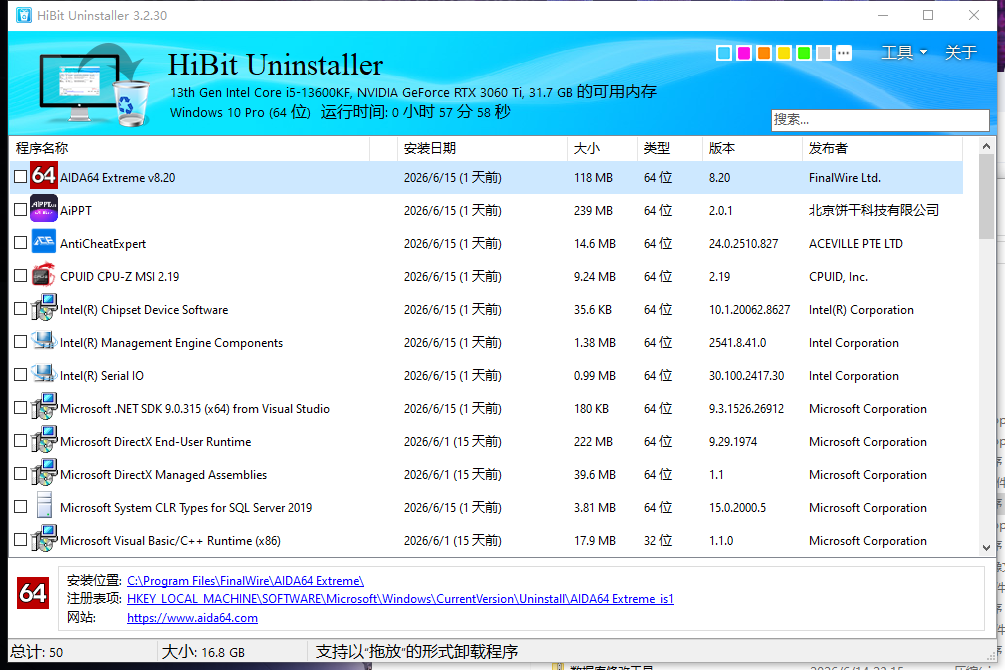Choose the yellow theme color

point(784,53)
